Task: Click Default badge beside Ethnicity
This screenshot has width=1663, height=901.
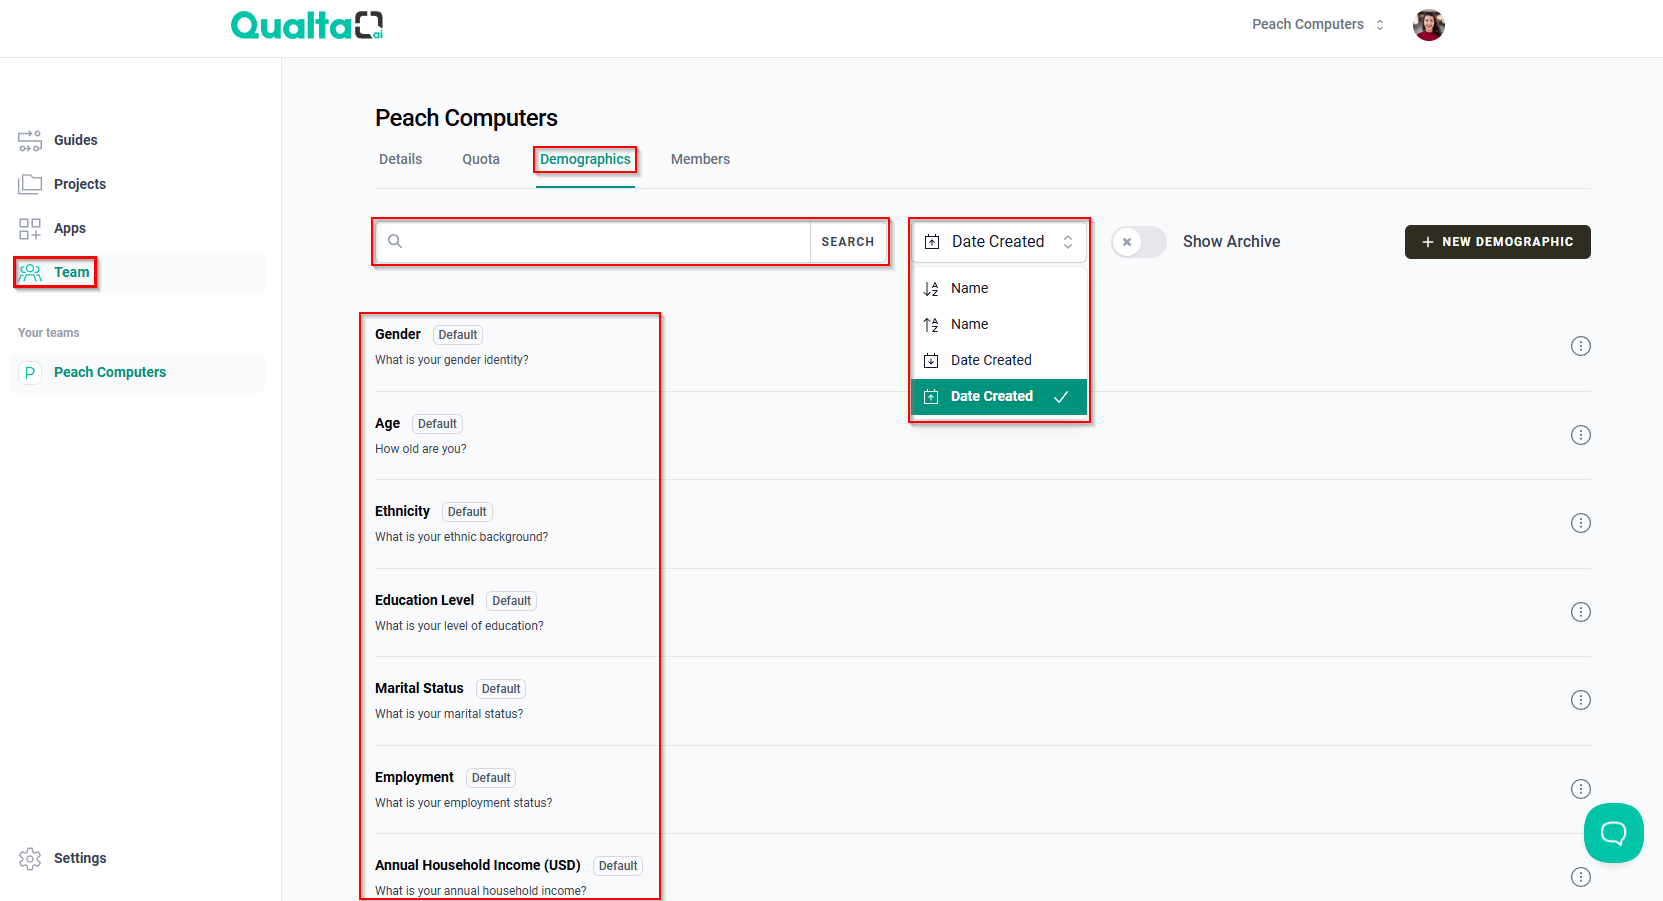Action: tap(467, 512)
